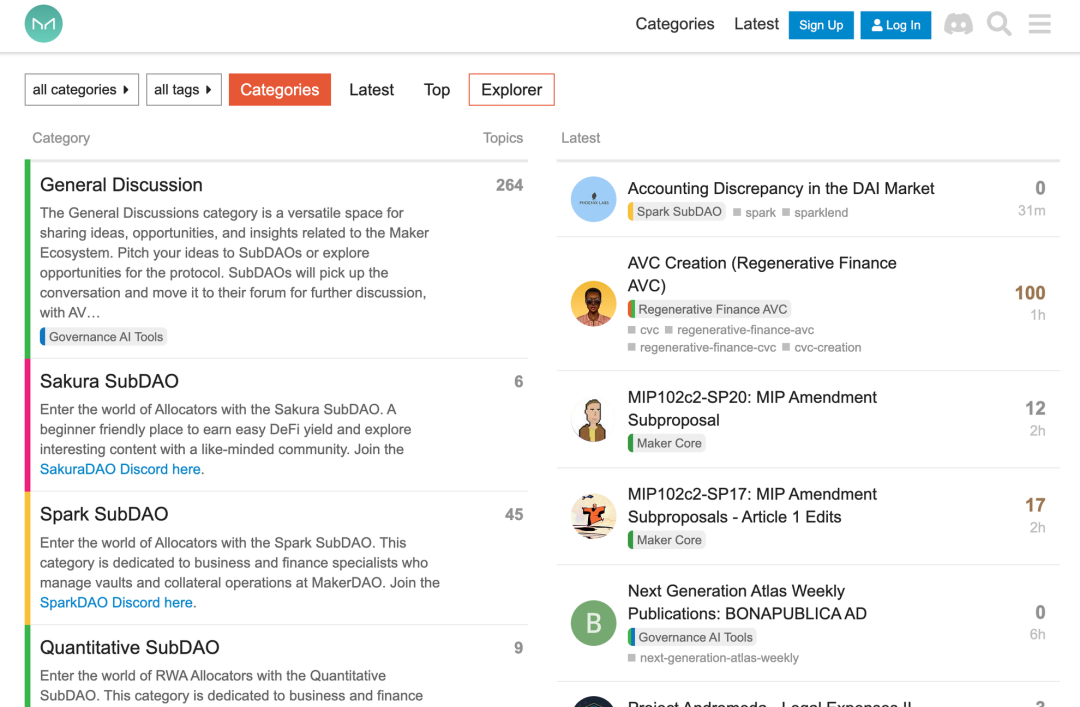
Task: Click the regenerative-finance-avc tag
Action: click(739, 330)
